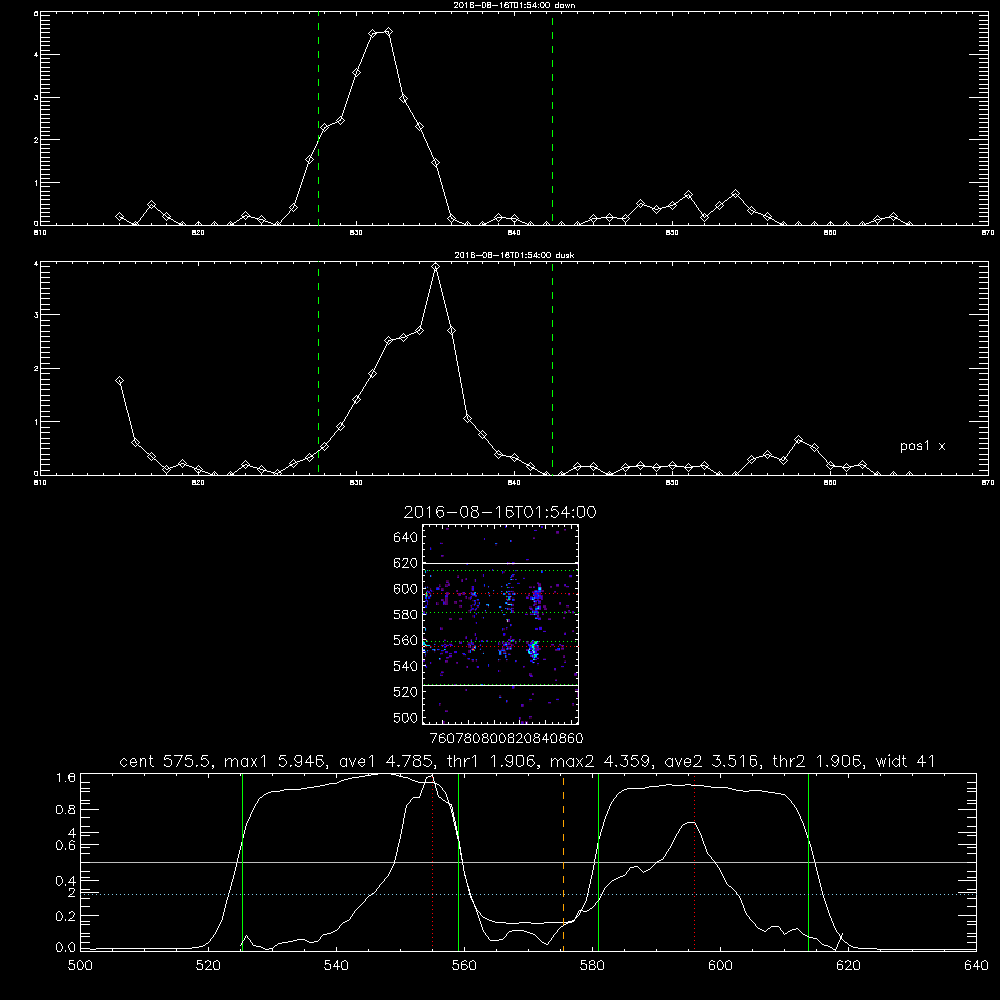Image resolution: width=1000 pixels, height=1000 pixels.
Task: Click the blue dotted horizontal threshold line
Action: (528, 895)
